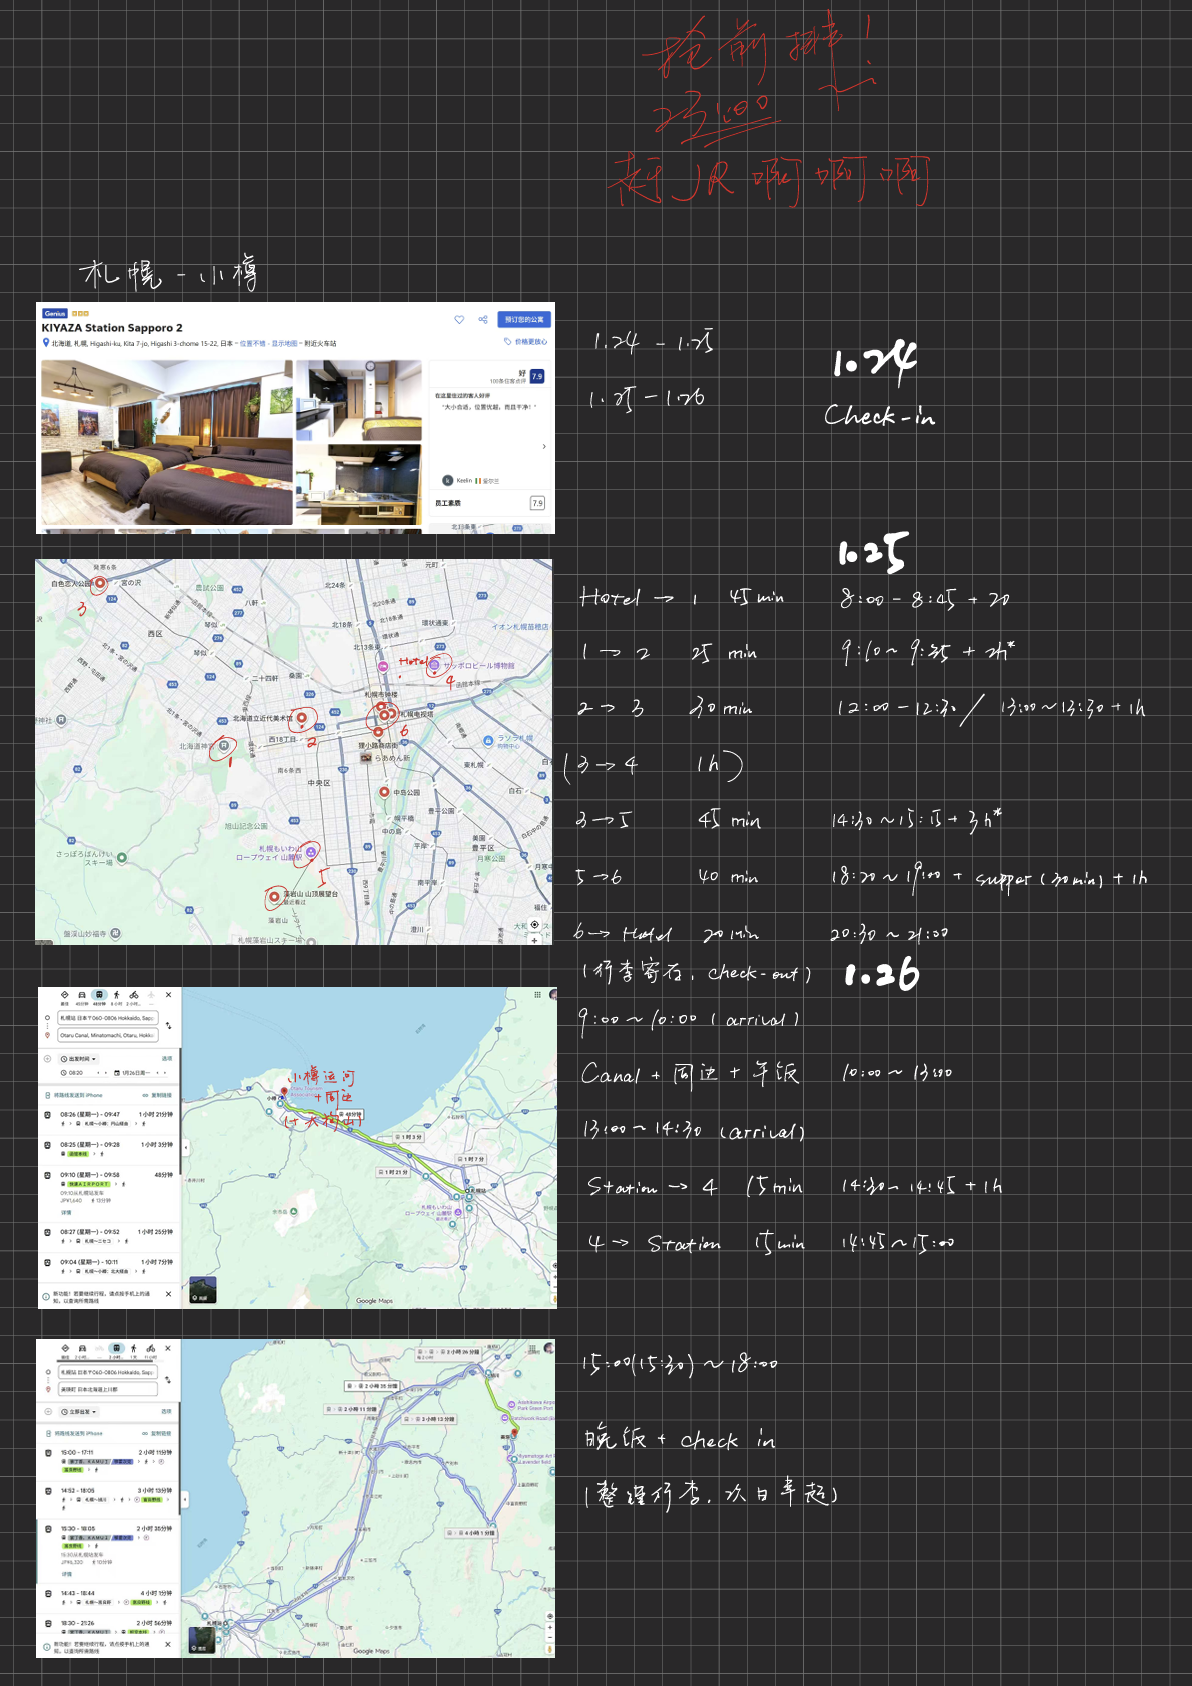
Task: Open the large bedroom photo of KIYAZA Station Sapporo
Action: [166, 442]
